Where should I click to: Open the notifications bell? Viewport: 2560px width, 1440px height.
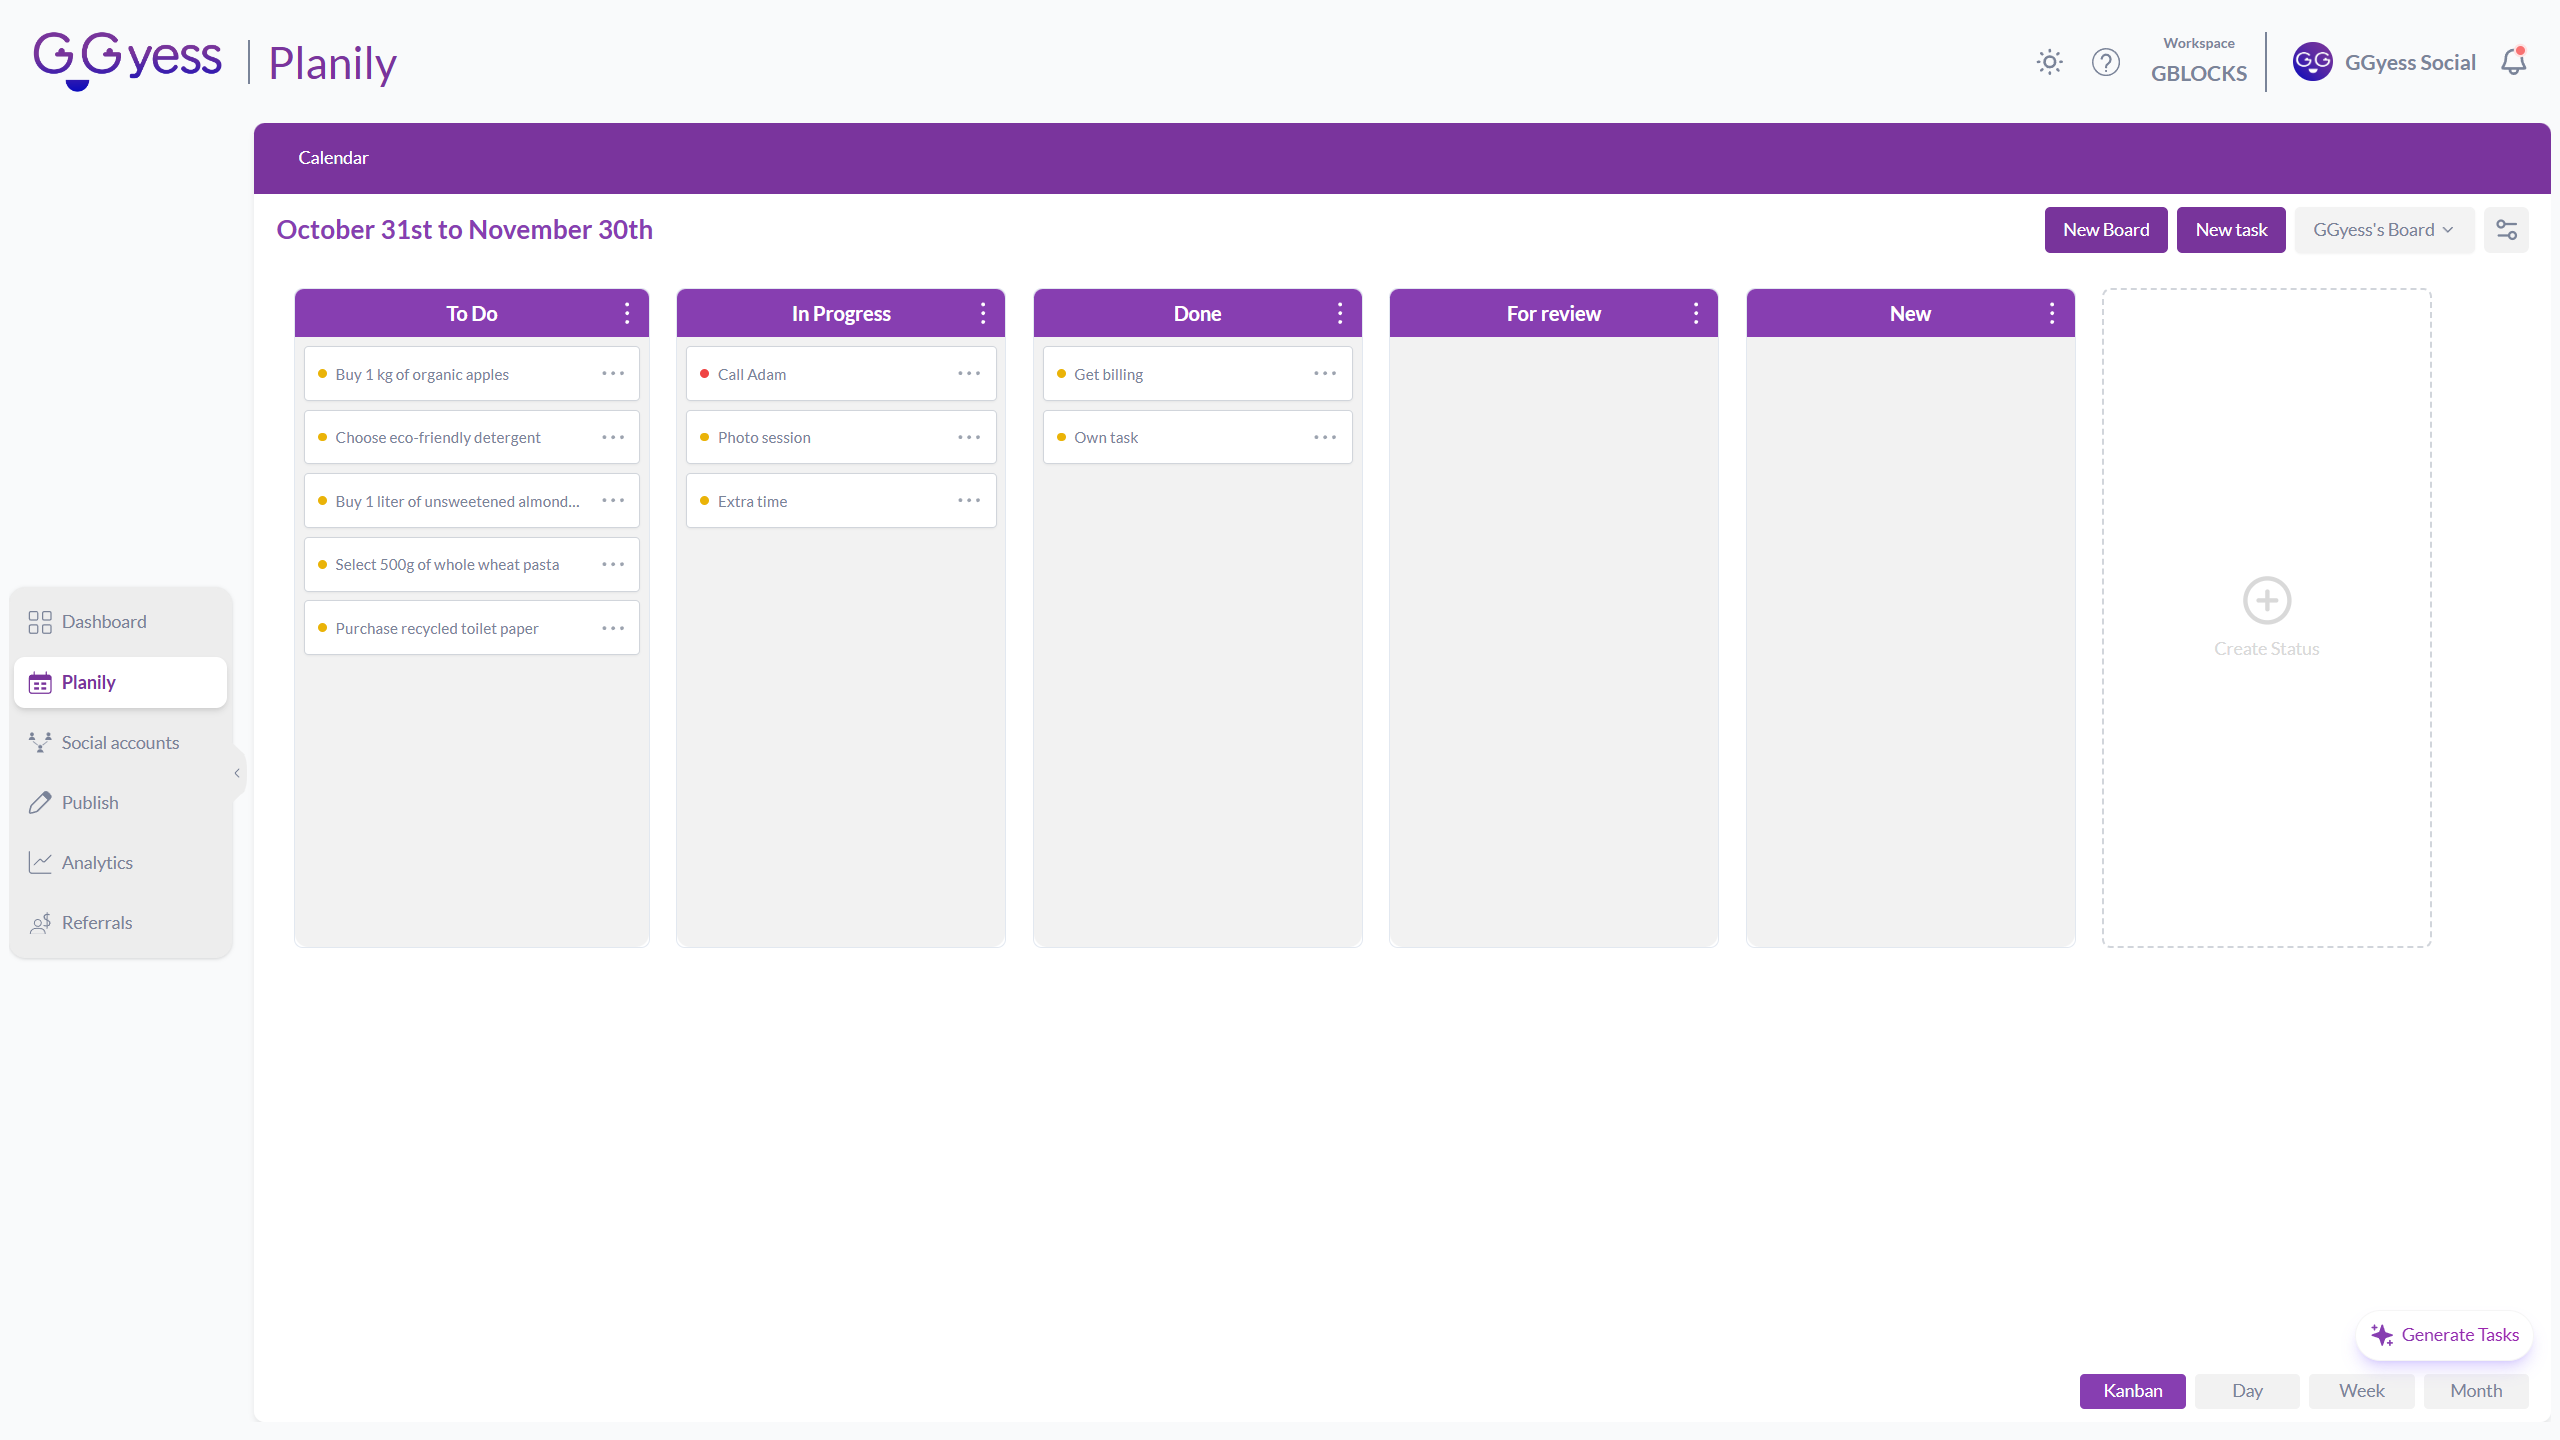(x=2512, y=61)
